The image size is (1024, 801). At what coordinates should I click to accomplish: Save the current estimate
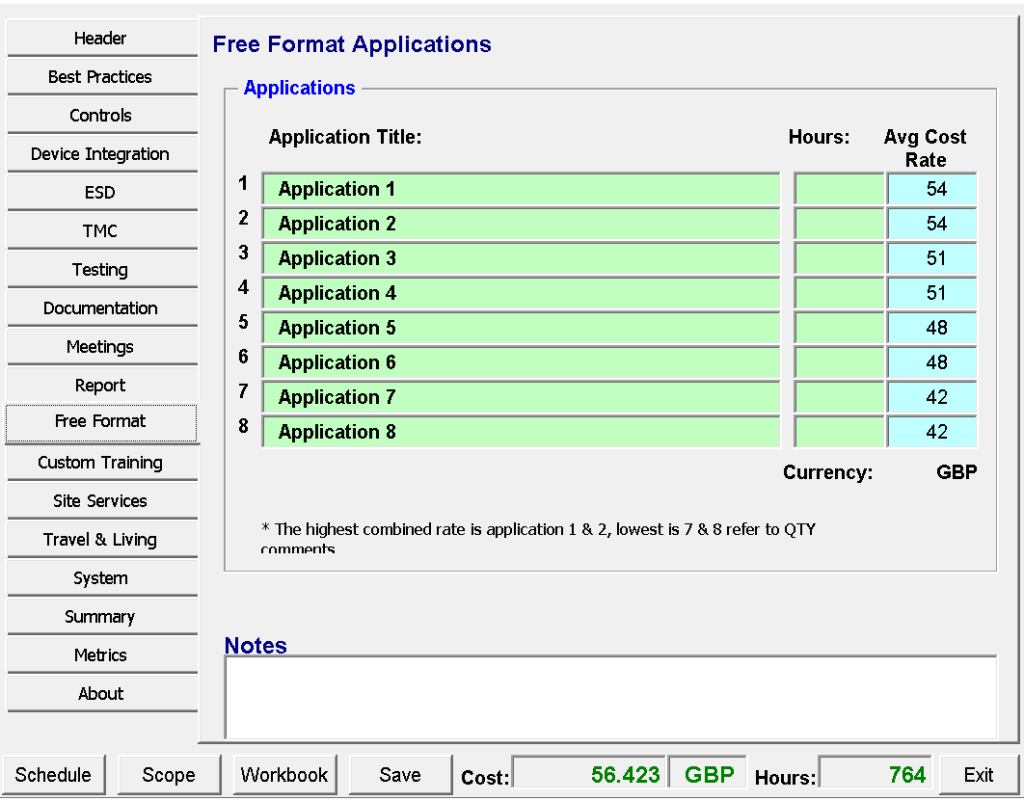pos(400,775)
